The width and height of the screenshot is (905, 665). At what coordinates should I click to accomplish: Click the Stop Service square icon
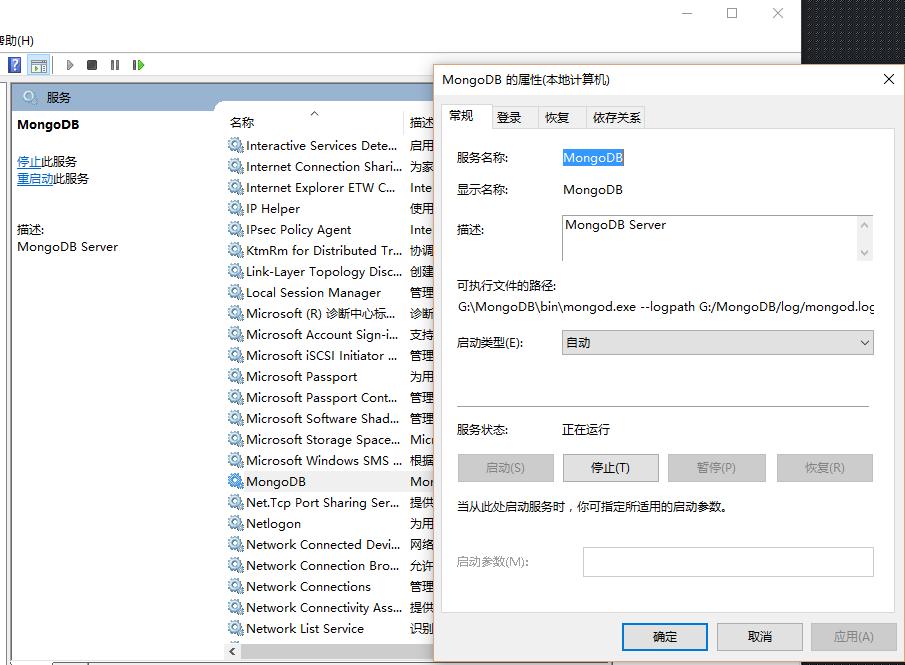92,65
